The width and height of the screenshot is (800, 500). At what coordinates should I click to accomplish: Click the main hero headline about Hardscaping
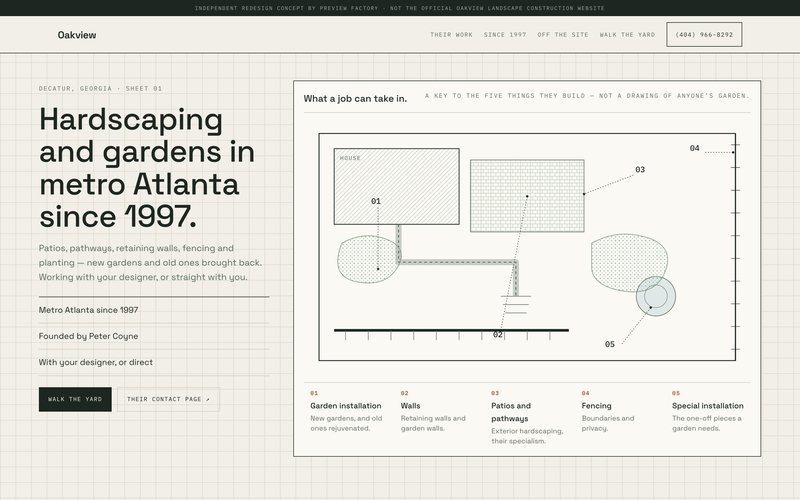(x=147, y=168)
